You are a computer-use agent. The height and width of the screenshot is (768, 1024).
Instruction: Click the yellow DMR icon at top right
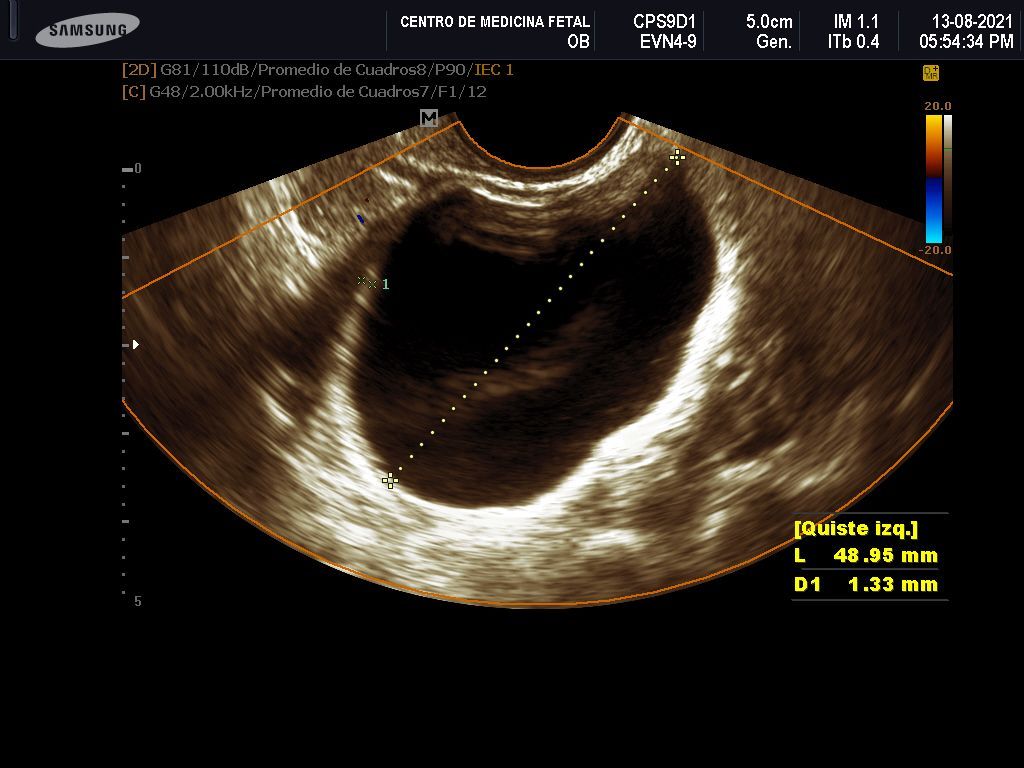[931, 73]
